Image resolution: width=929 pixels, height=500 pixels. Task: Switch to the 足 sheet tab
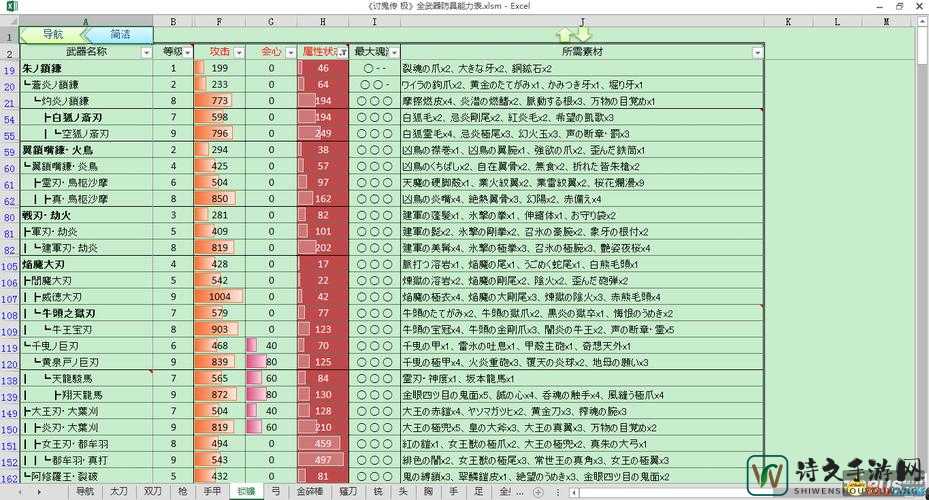pyautogui.click(x=479, y=491)
